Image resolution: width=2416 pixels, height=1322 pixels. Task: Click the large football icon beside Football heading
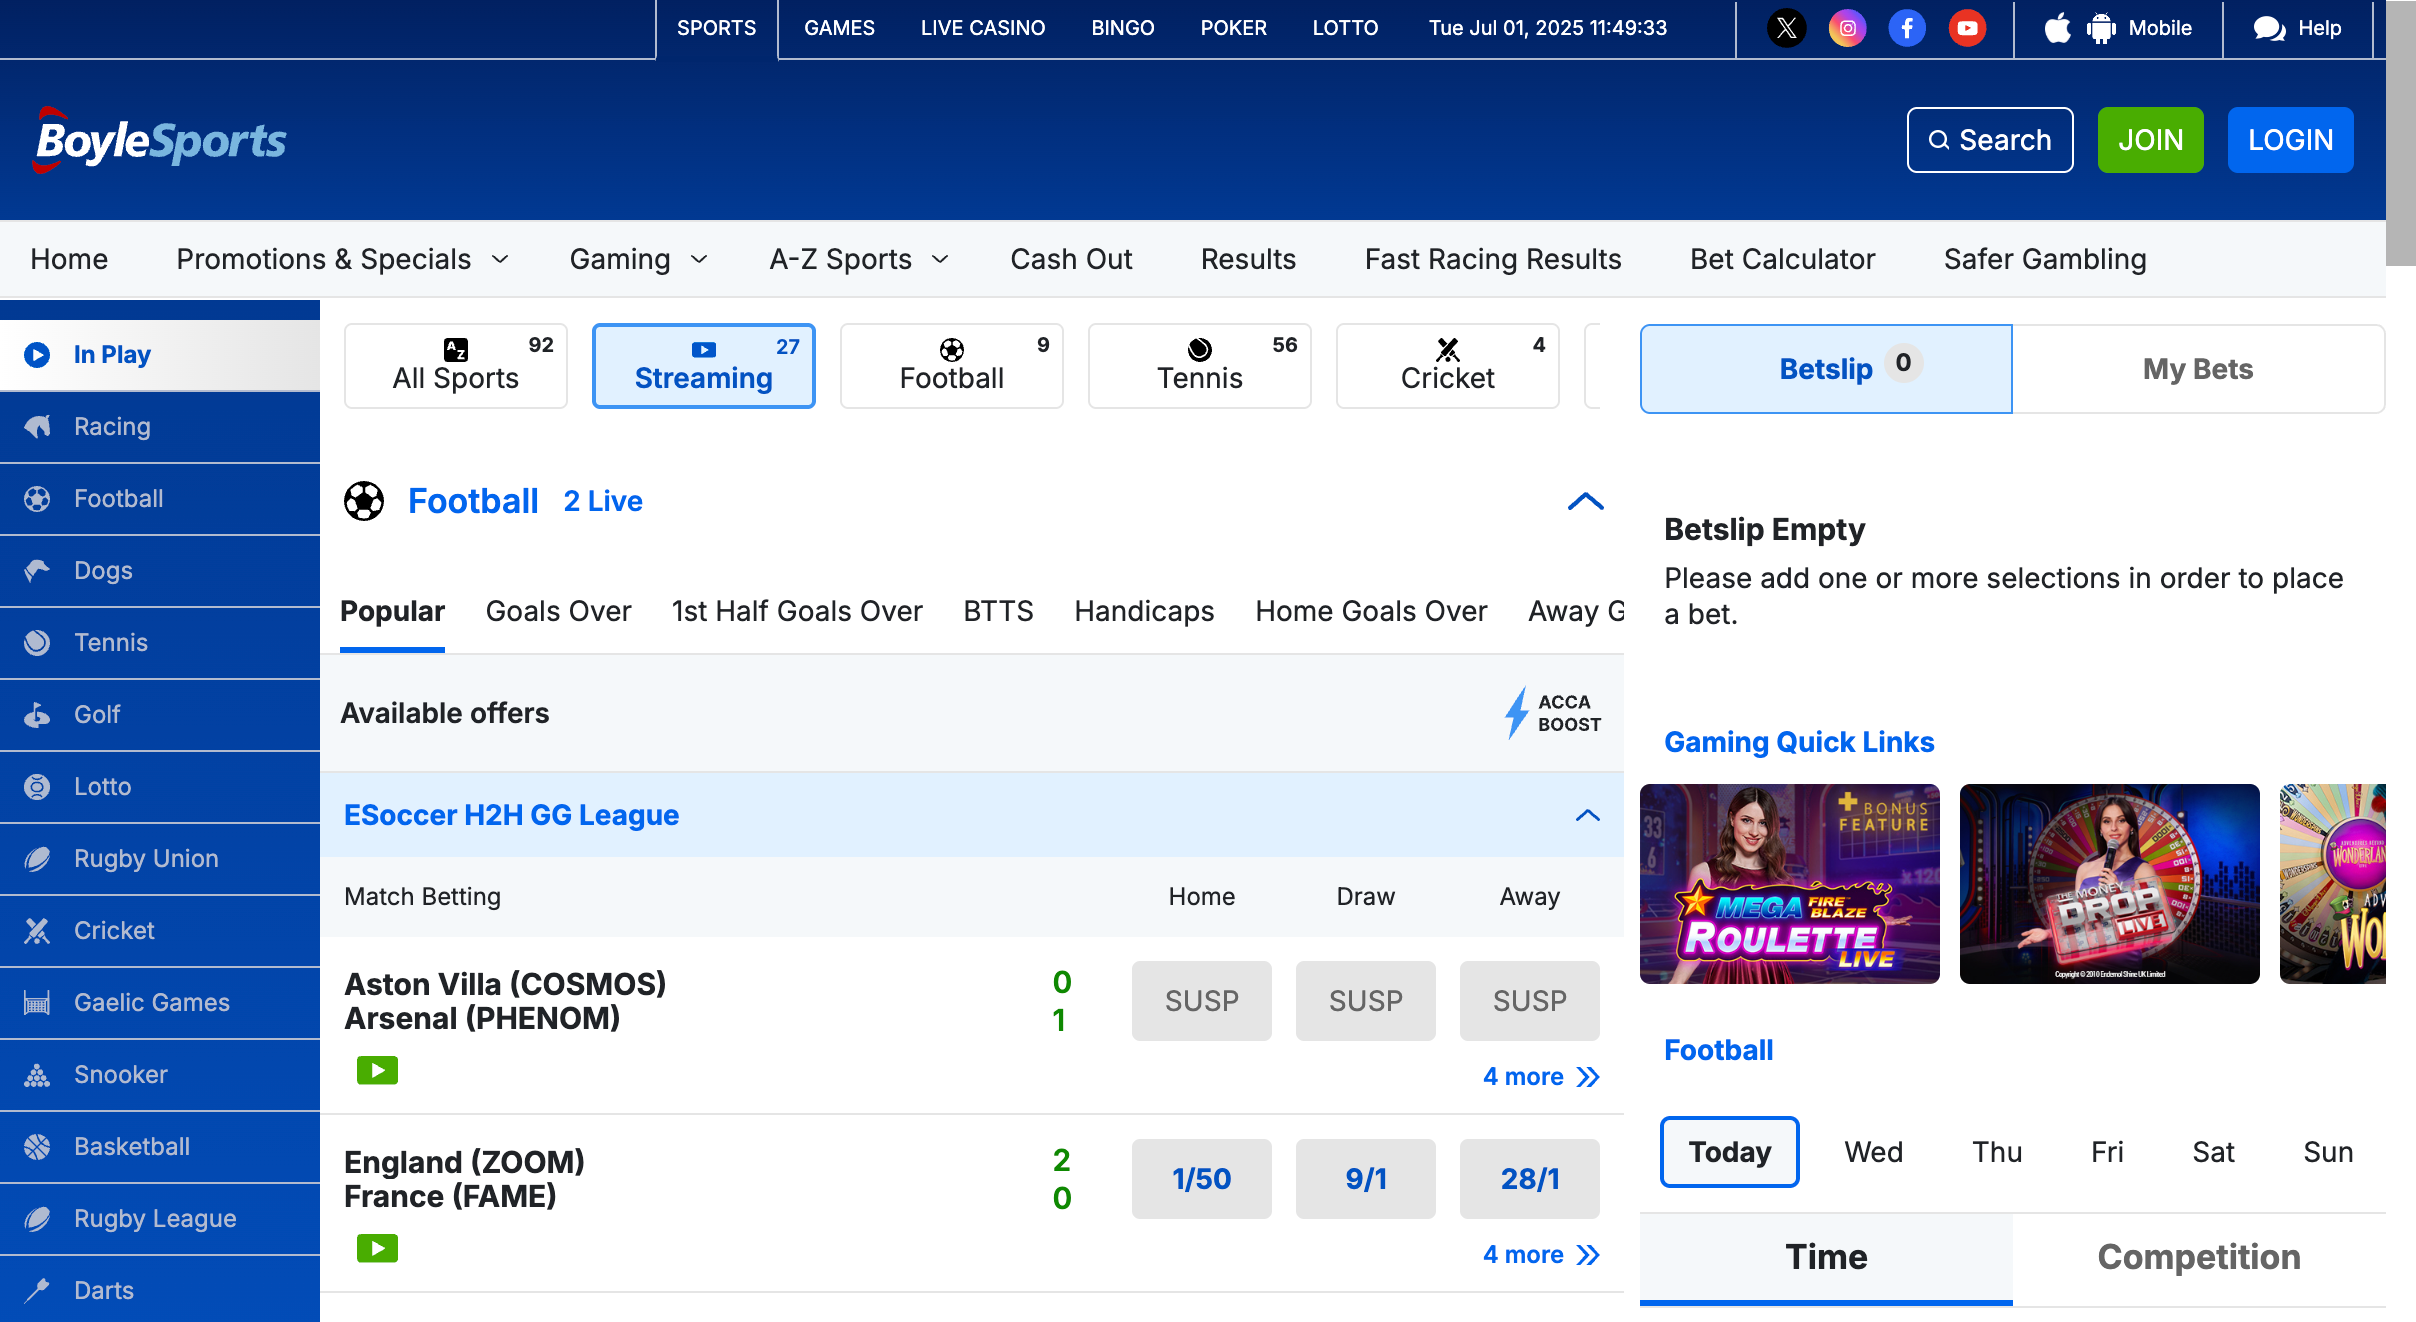tap(364, 501)
